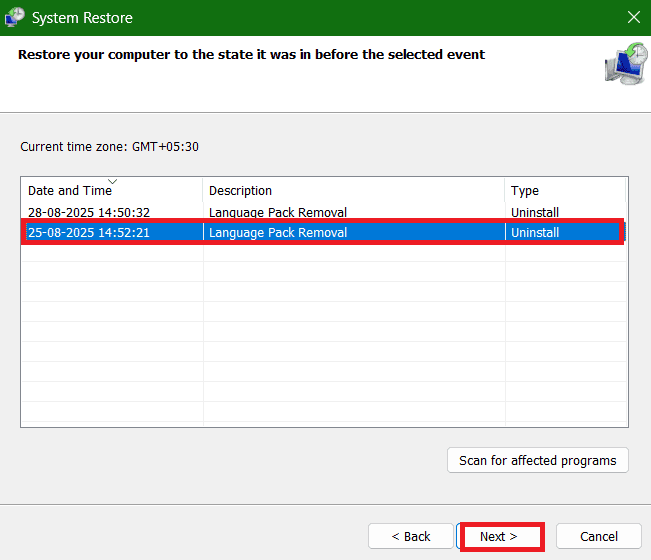The width and height of the screenshot is (651, 560).
Task: Toggle the Date and Time sort arrow
Action: [x=113, y=181]
